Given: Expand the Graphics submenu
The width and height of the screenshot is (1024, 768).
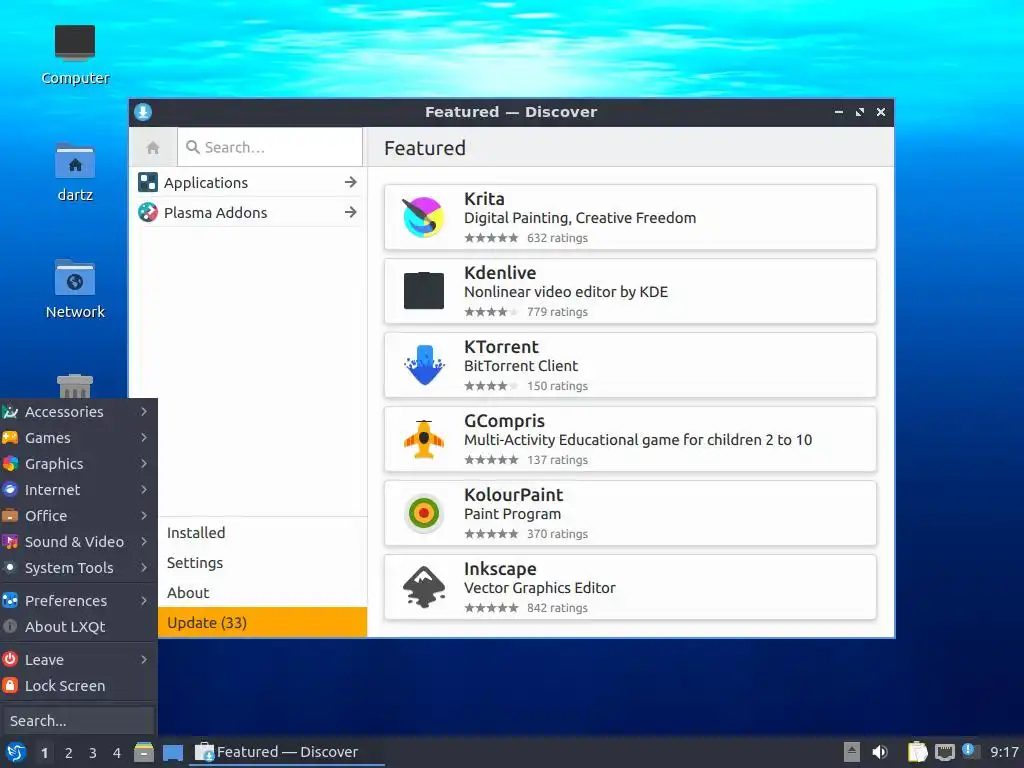Looking at the screenshot, I should coord(78,464).
